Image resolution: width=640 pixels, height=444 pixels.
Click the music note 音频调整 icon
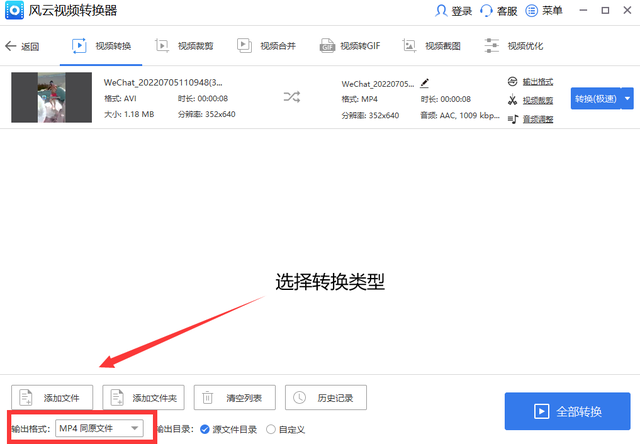[513, 119]
